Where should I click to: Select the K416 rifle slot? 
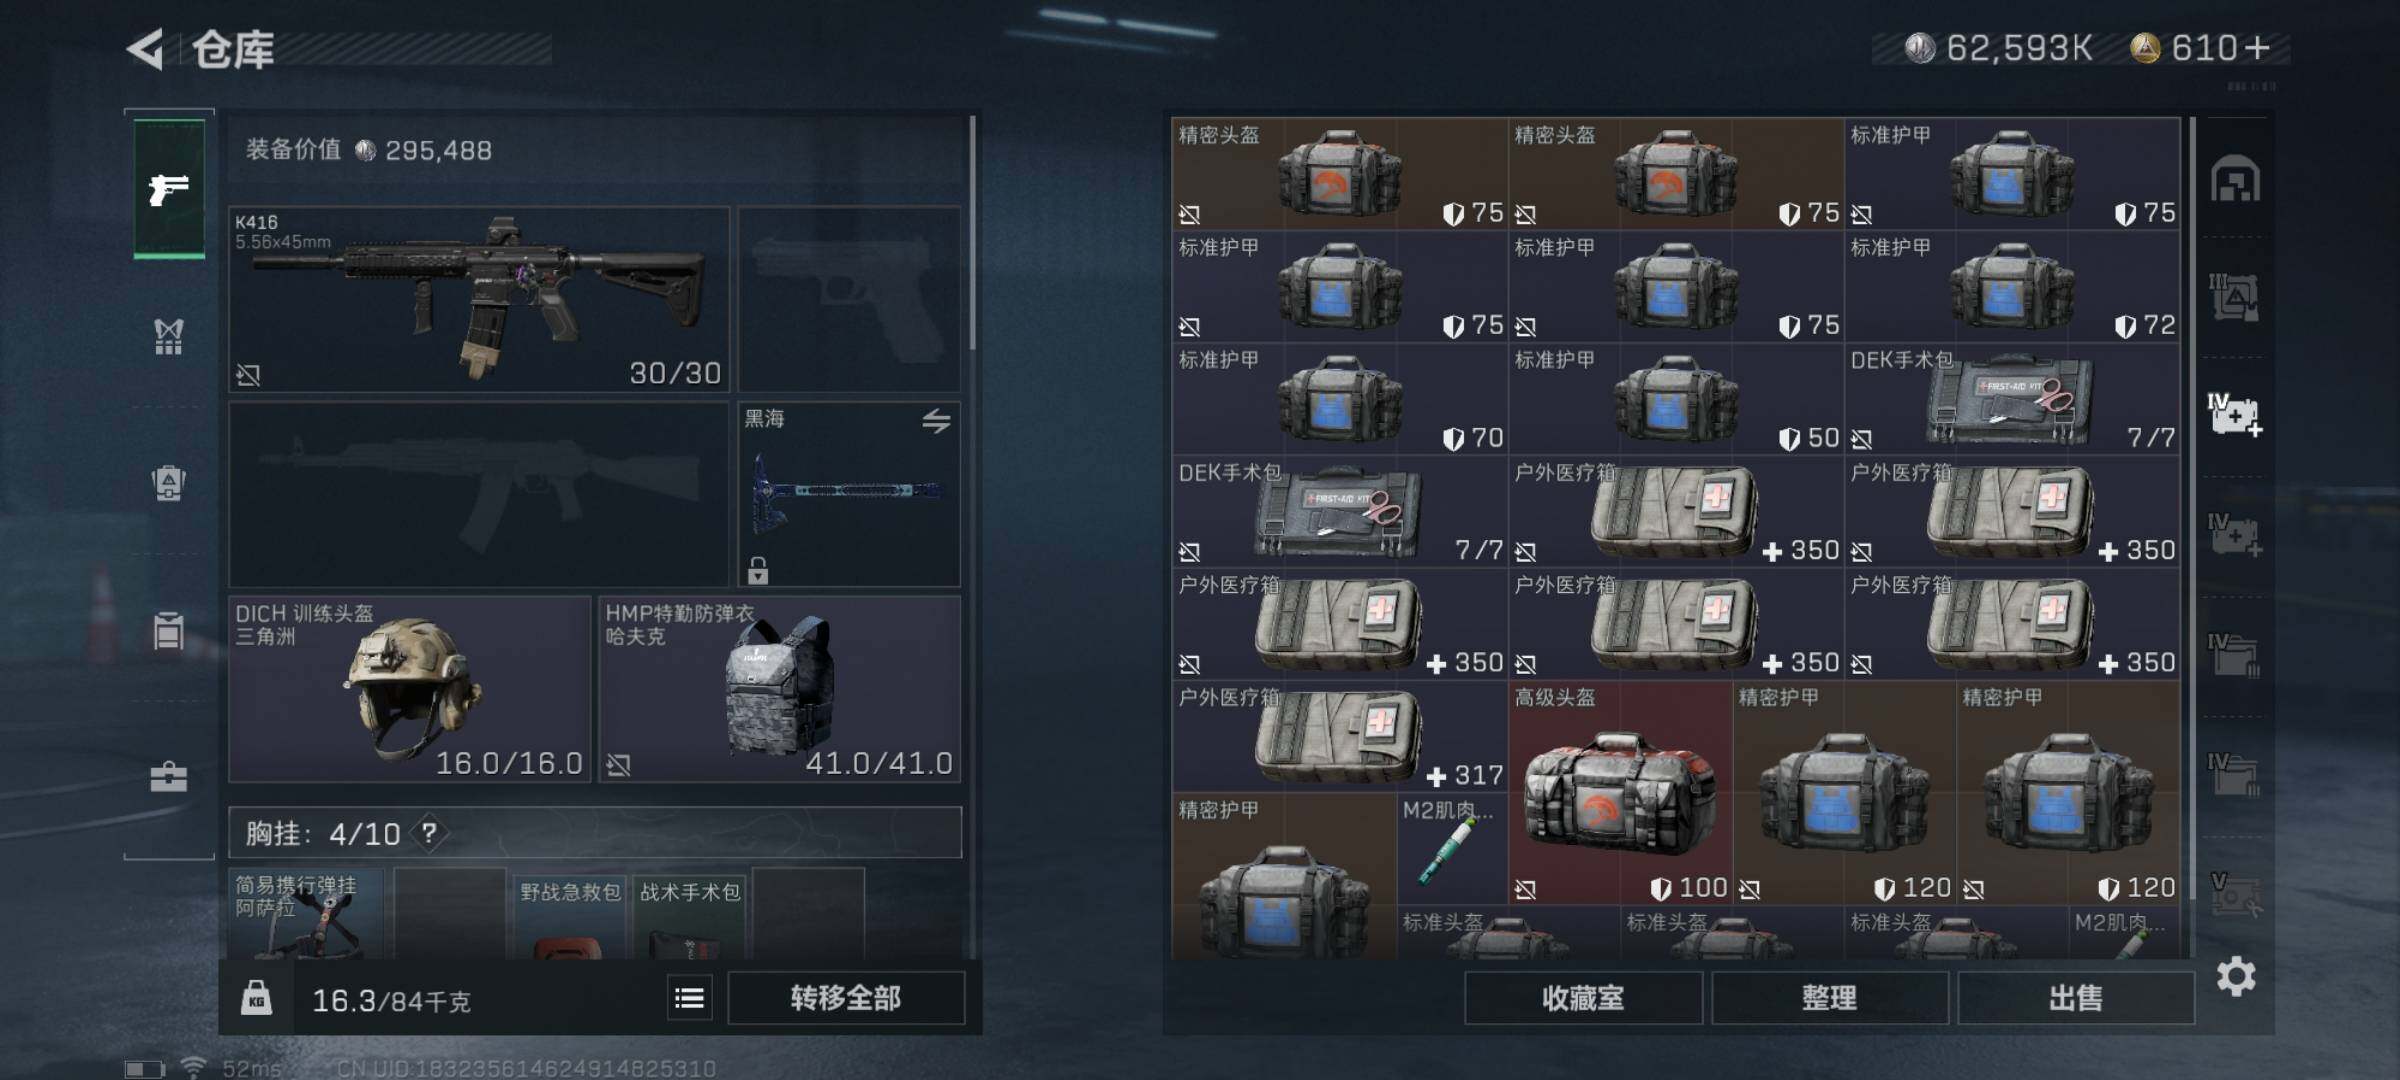click(480, 299)
